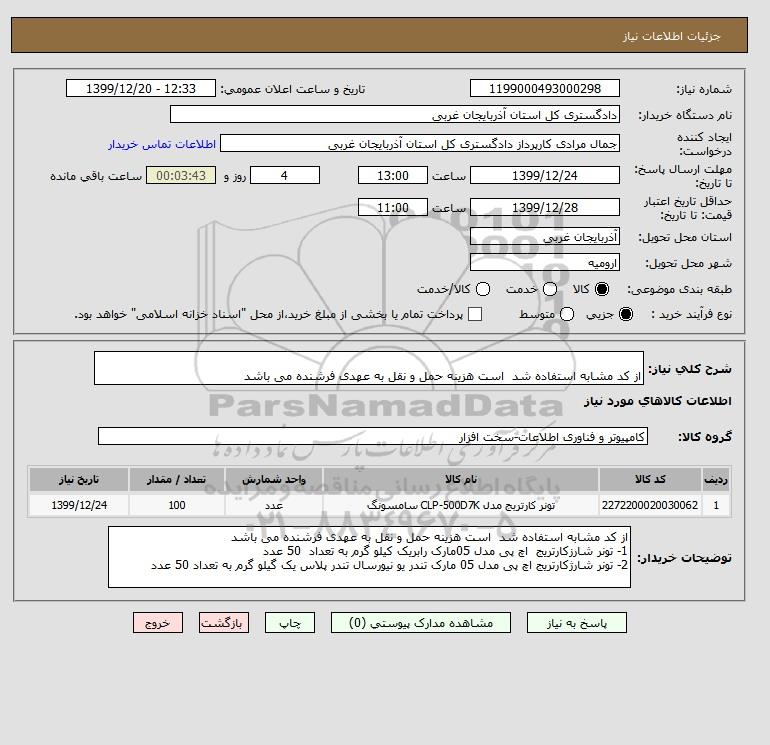Click the response deadline date 1399/12/24 field
Image resolution: width=770 pixels, height=745 pixels.
click(545, 175)
